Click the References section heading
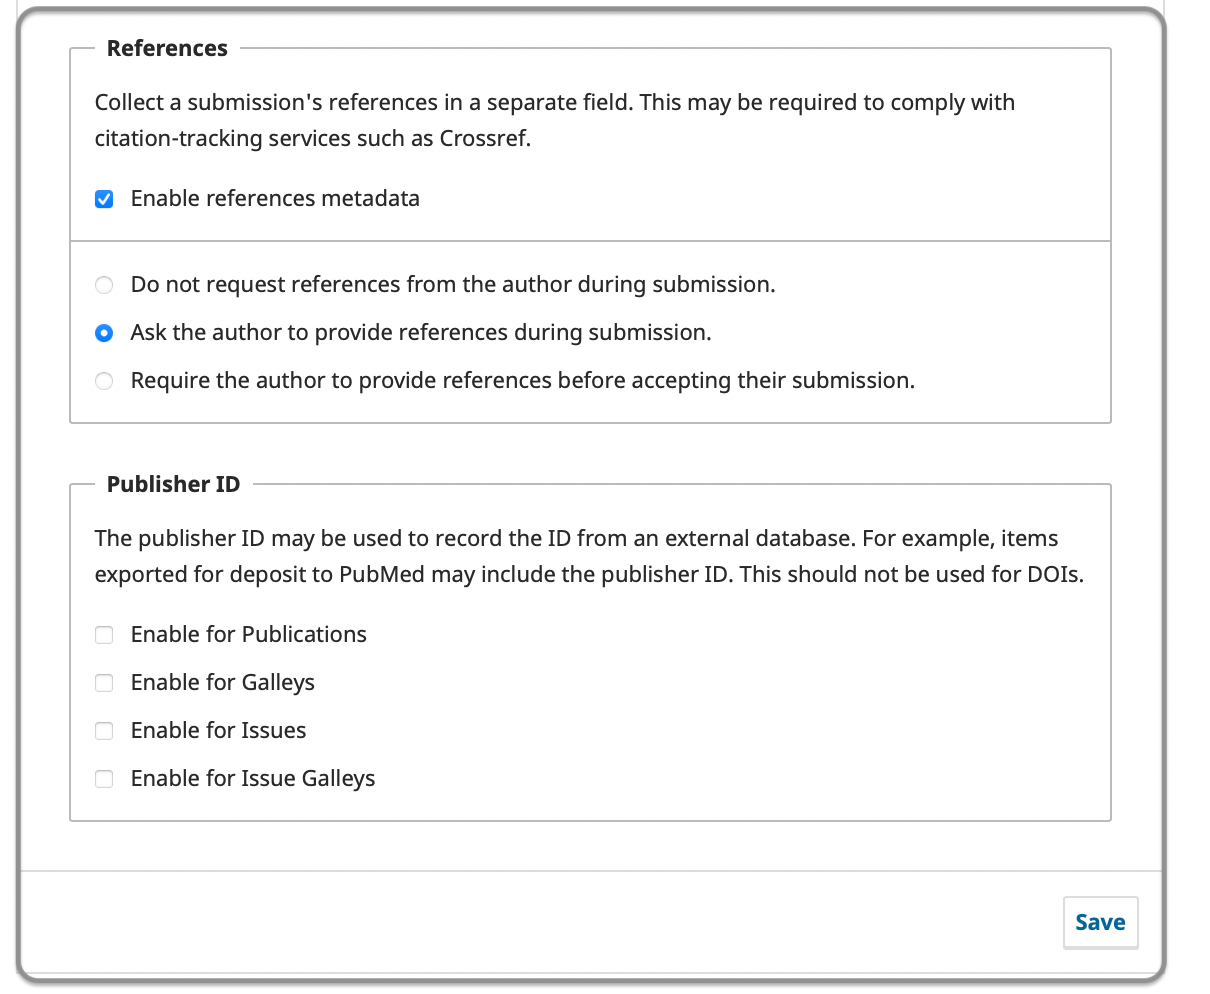This screenshot has width=1210, height=994. click(x=167, y=48)
